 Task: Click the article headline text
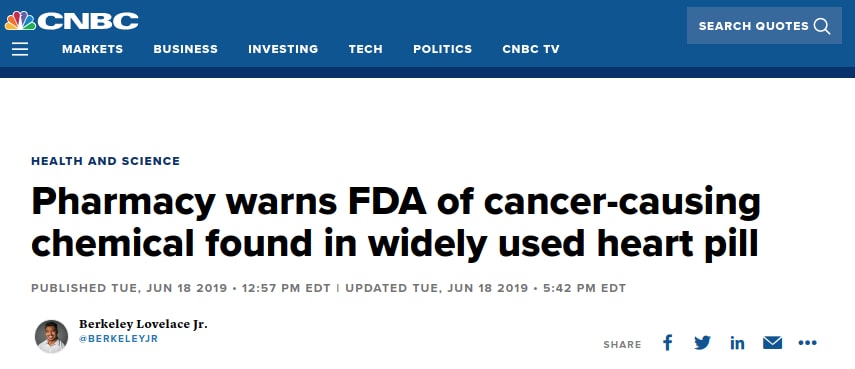395,223
